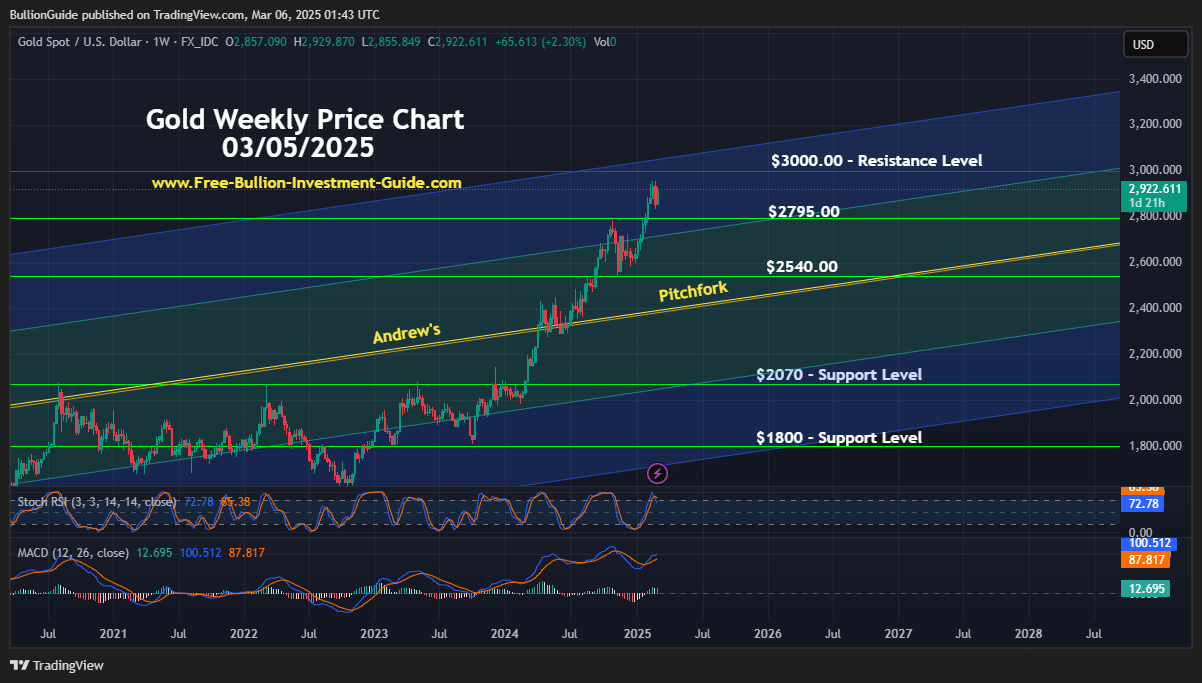
Task: Click the 2025 time axis label
Action: click(637, 634)
